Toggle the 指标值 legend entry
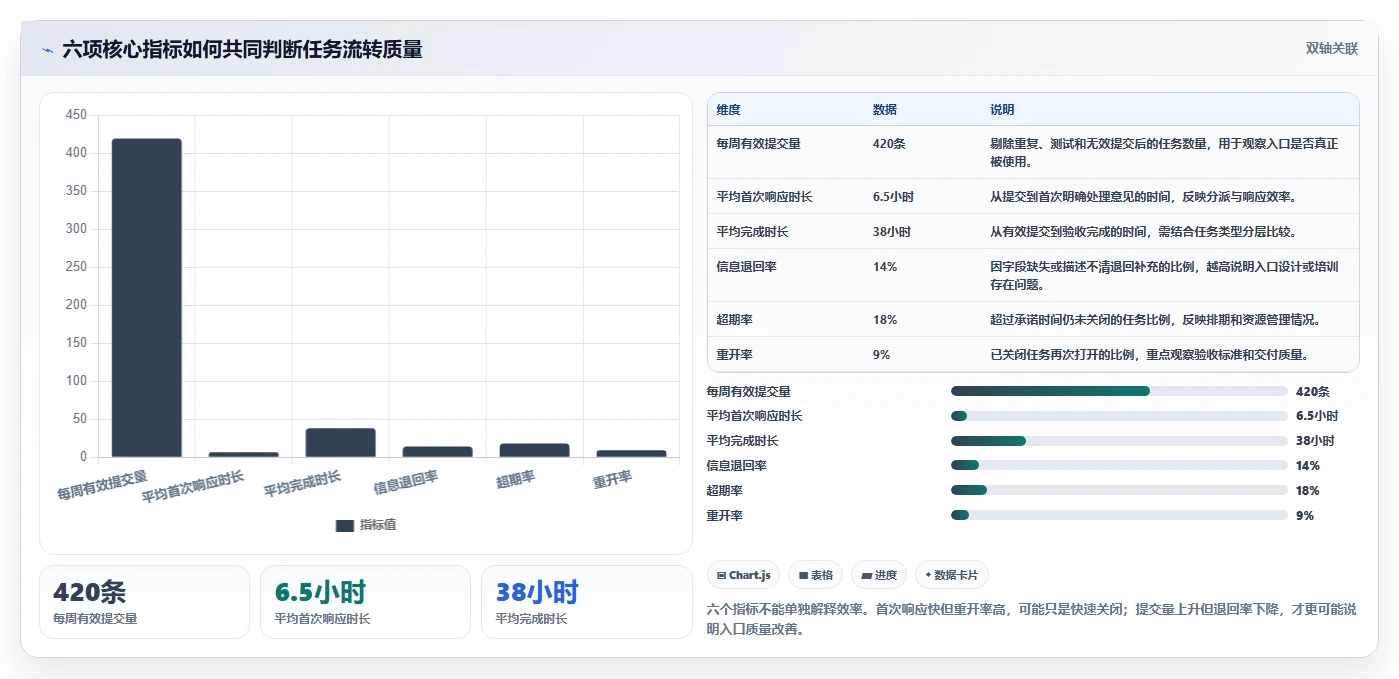Screen dimensions: 1399x679 coord(366,525)
